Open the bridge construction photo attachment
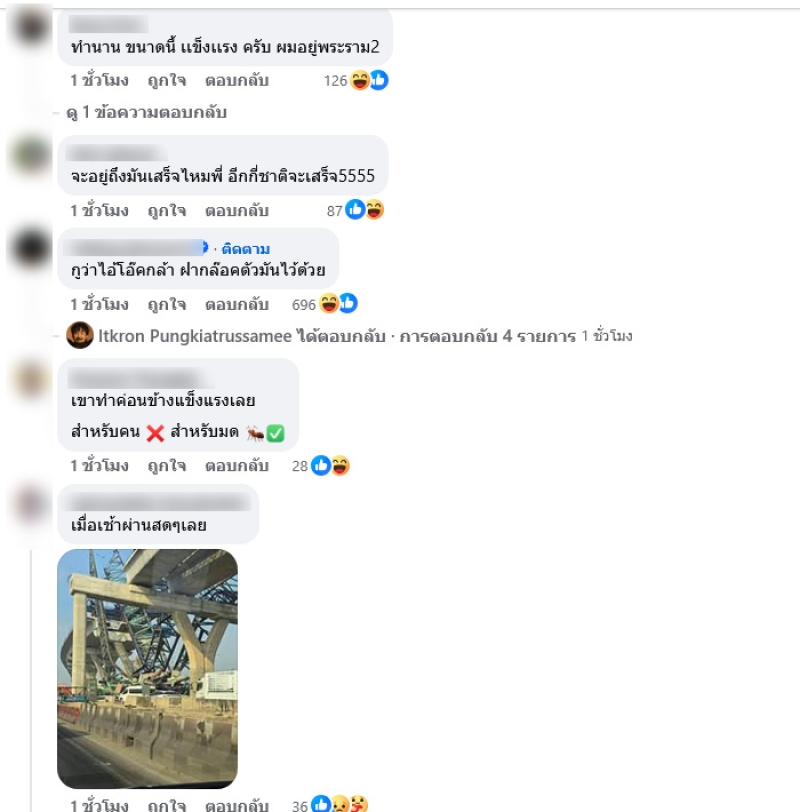 coord(148,669)
